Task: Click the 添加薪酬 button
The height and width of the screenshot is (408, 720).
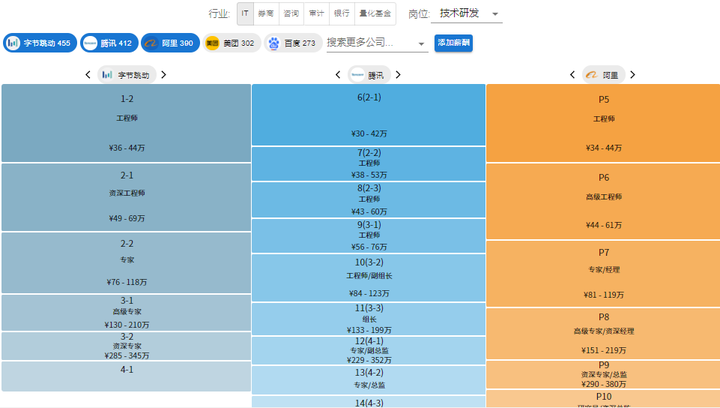Action: coord(454,43)
